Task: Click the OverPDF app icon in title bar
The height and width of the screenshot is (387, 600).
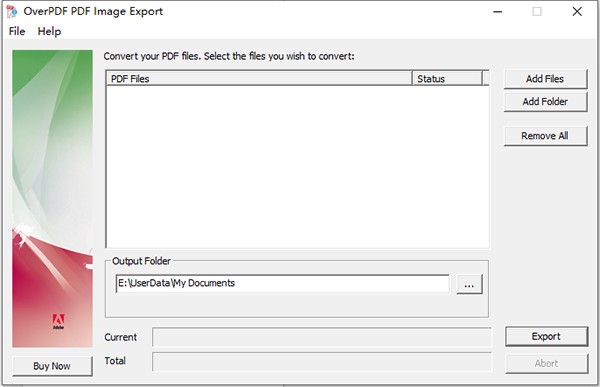Action: tap(12, 11)
